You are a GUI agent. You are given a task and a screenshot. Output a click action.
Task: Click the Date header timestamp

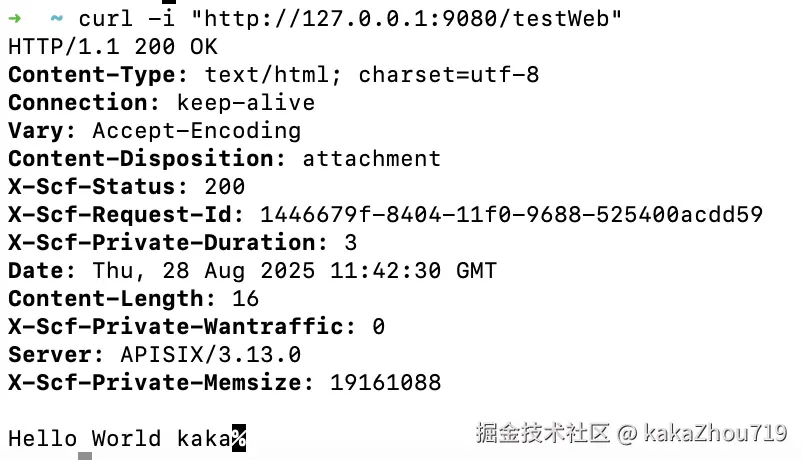(294, 271)
